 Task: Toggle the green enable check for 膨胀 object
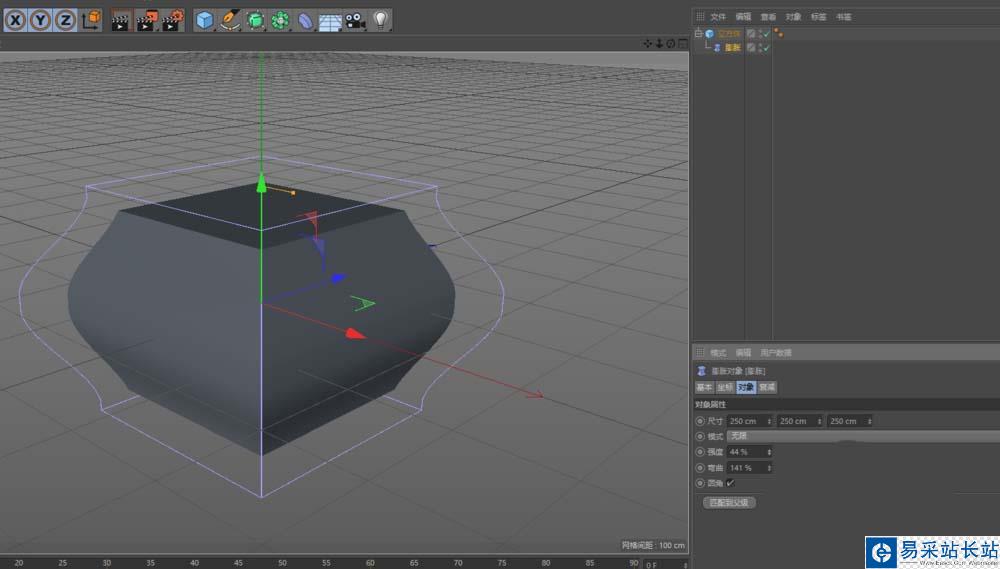click(766, 47)
